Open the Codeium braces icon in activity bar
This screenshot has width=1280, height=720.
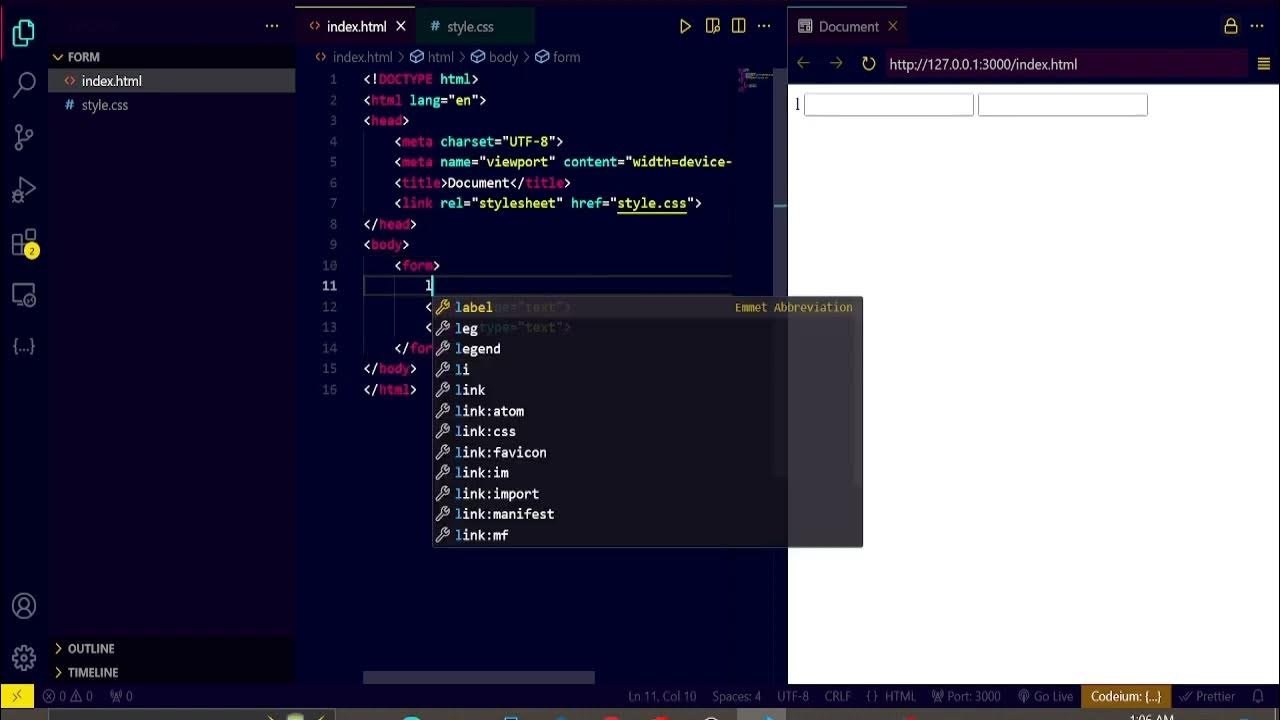tap(24, 346)
